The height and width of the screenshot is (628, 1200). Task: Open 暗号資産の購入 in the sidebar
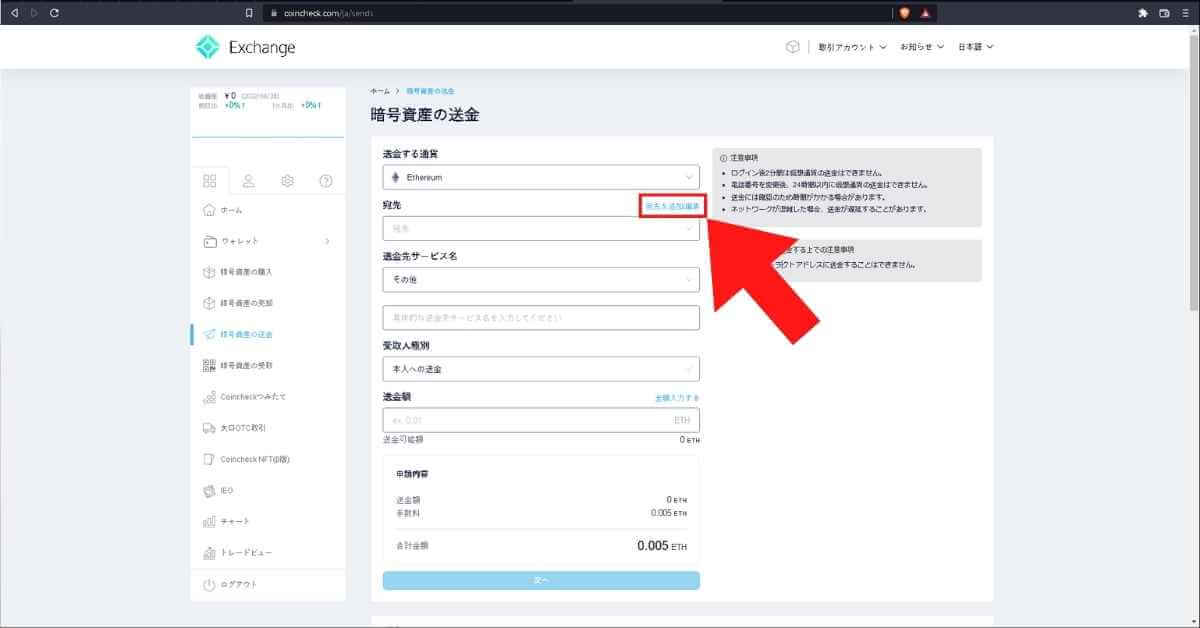coord(267,272)
